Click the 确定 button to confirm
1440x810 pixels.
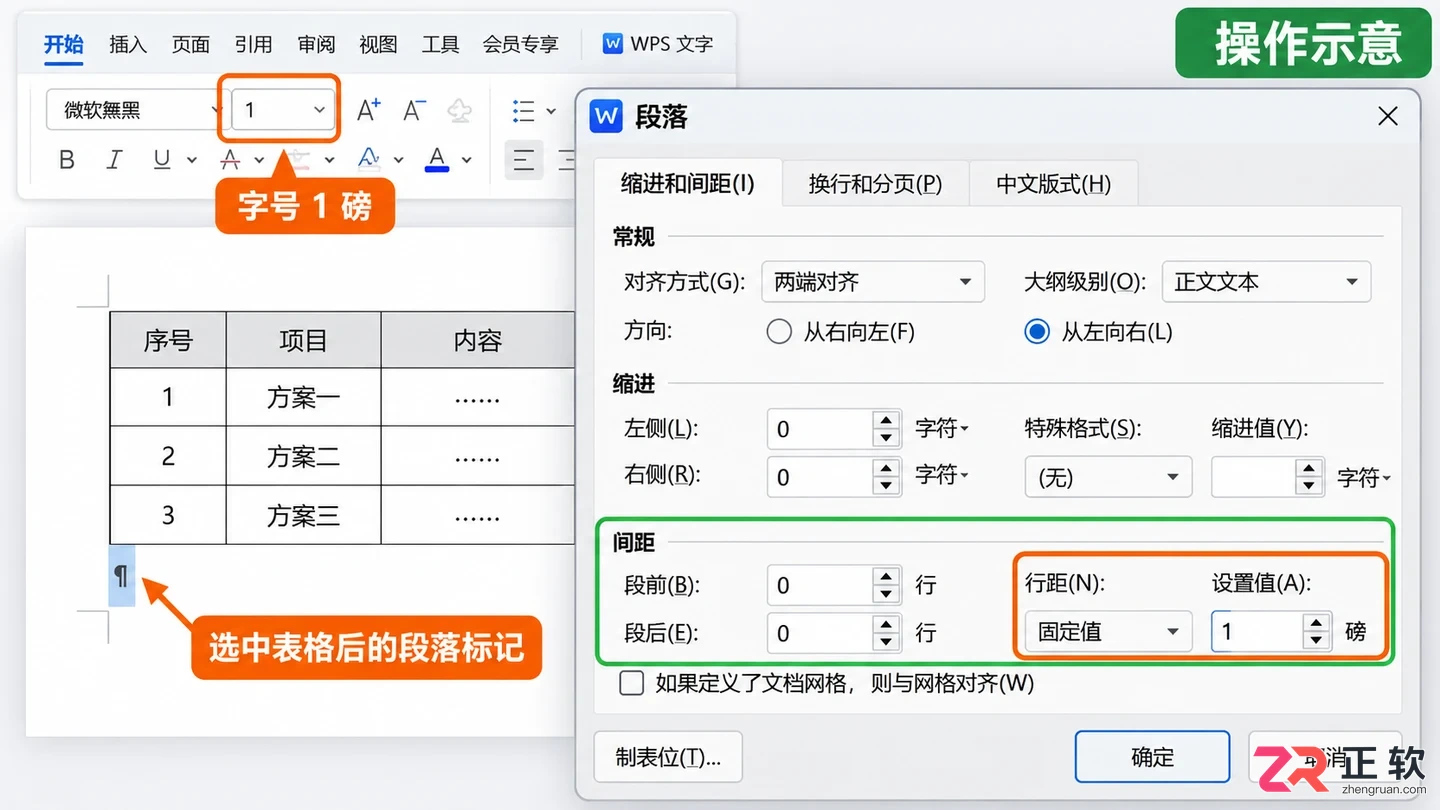click(x=1152, y=757)
